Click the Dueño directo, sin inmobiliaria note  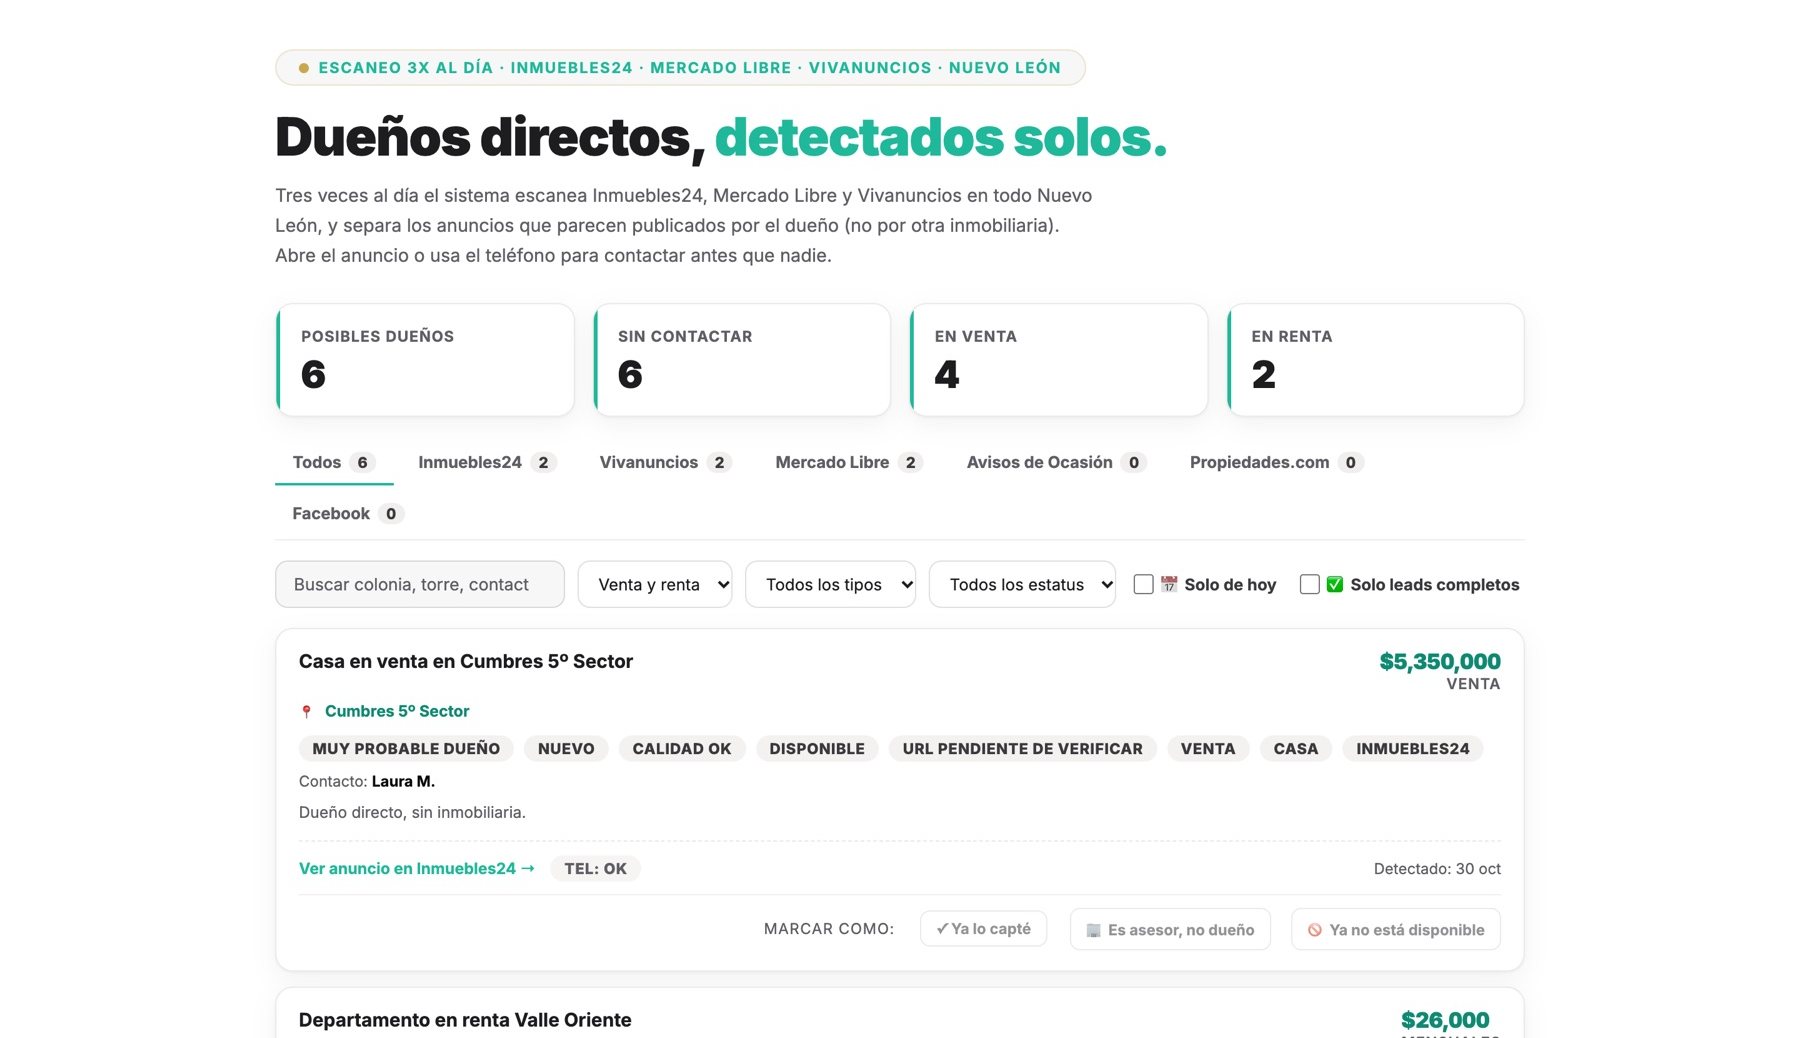point(412,812)
